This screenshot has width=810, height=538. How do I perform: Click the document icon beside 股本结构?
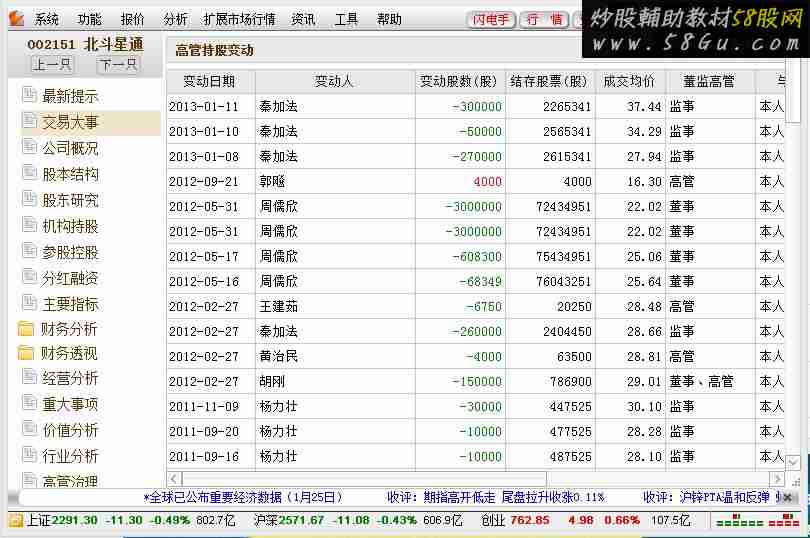(29, 173)
